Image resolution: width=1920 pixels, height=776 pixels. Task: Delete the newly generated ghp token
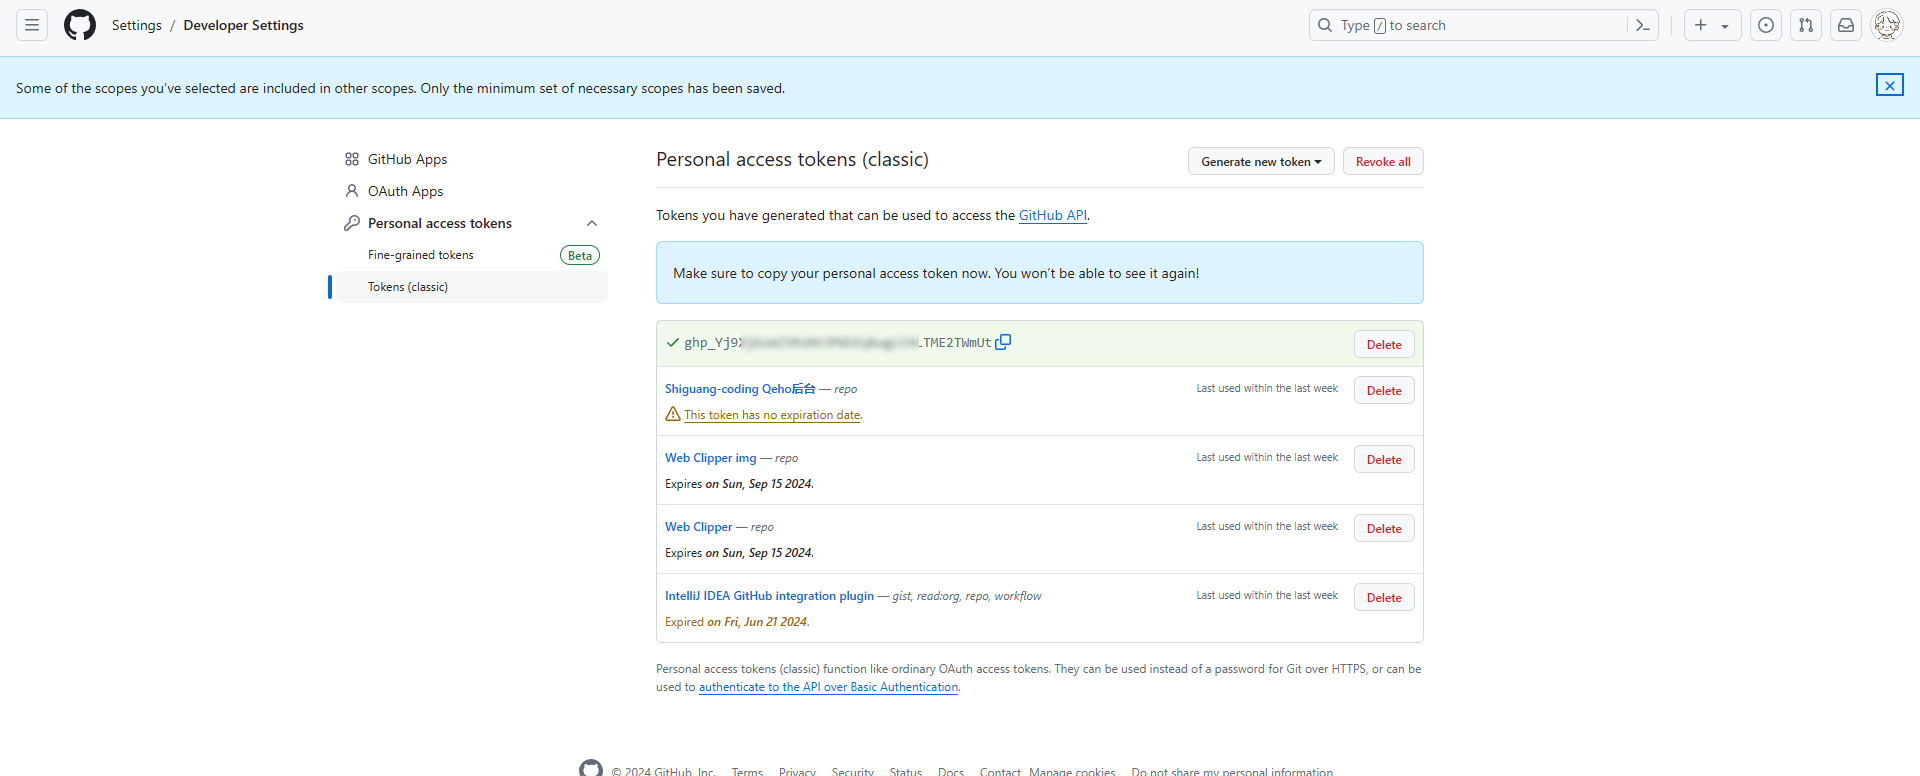click(1384, 344)
